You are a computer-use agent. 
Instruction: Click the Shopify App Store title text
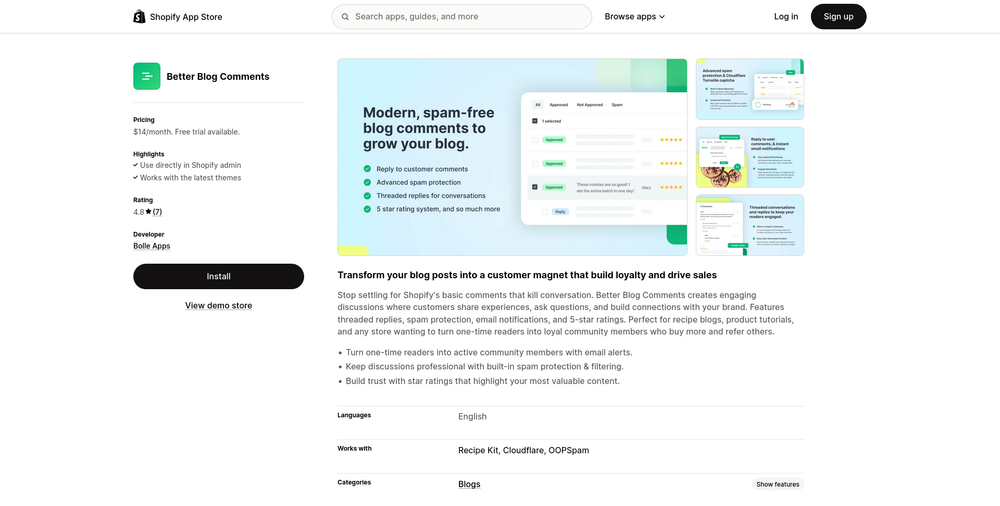[x=186, y=17]
